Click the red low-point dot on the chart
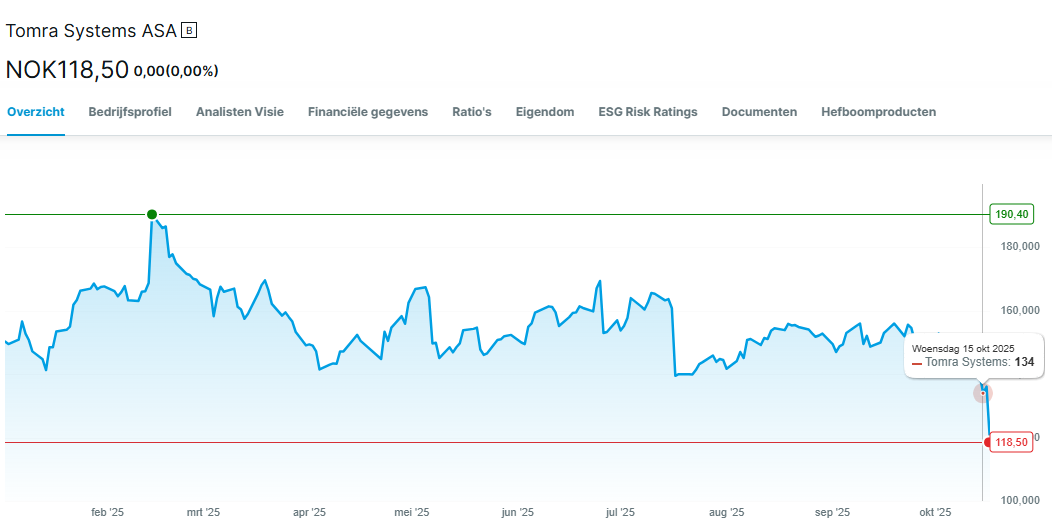 (x=989, y=443)
